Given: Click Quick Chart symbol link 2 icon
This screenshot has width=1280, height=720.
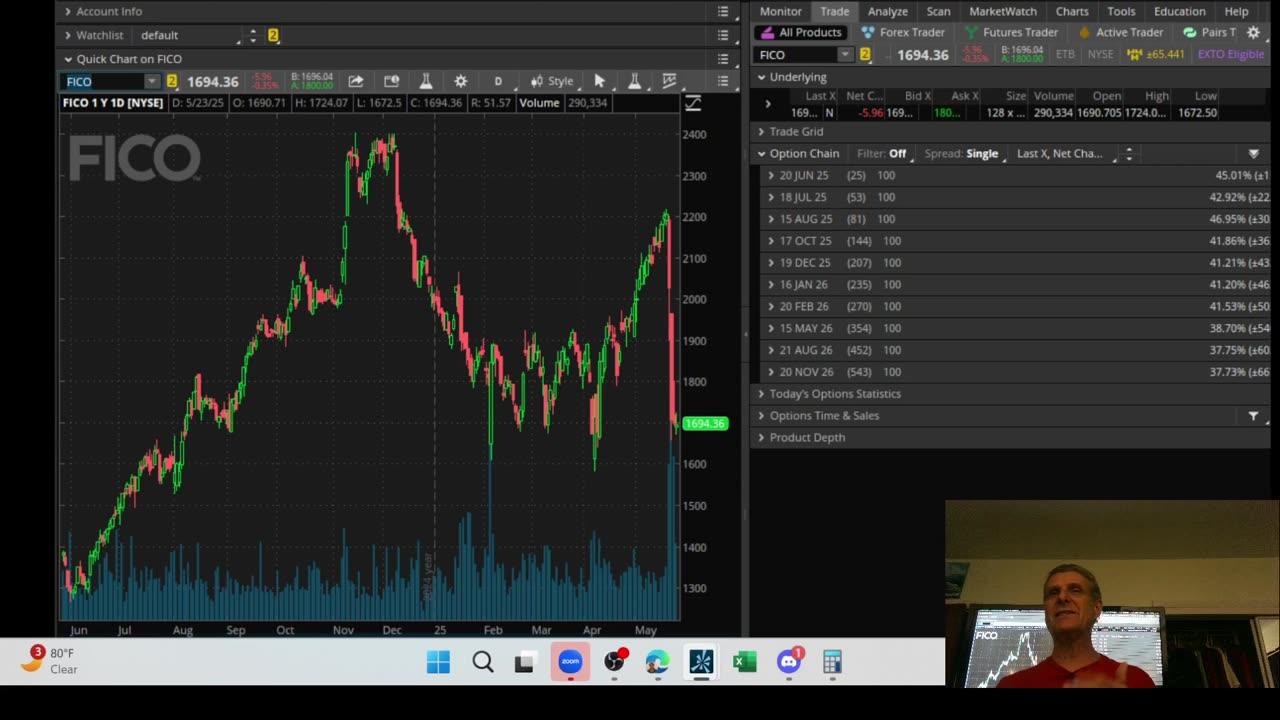Looking at the screenshot, I should tap(172, 81).
